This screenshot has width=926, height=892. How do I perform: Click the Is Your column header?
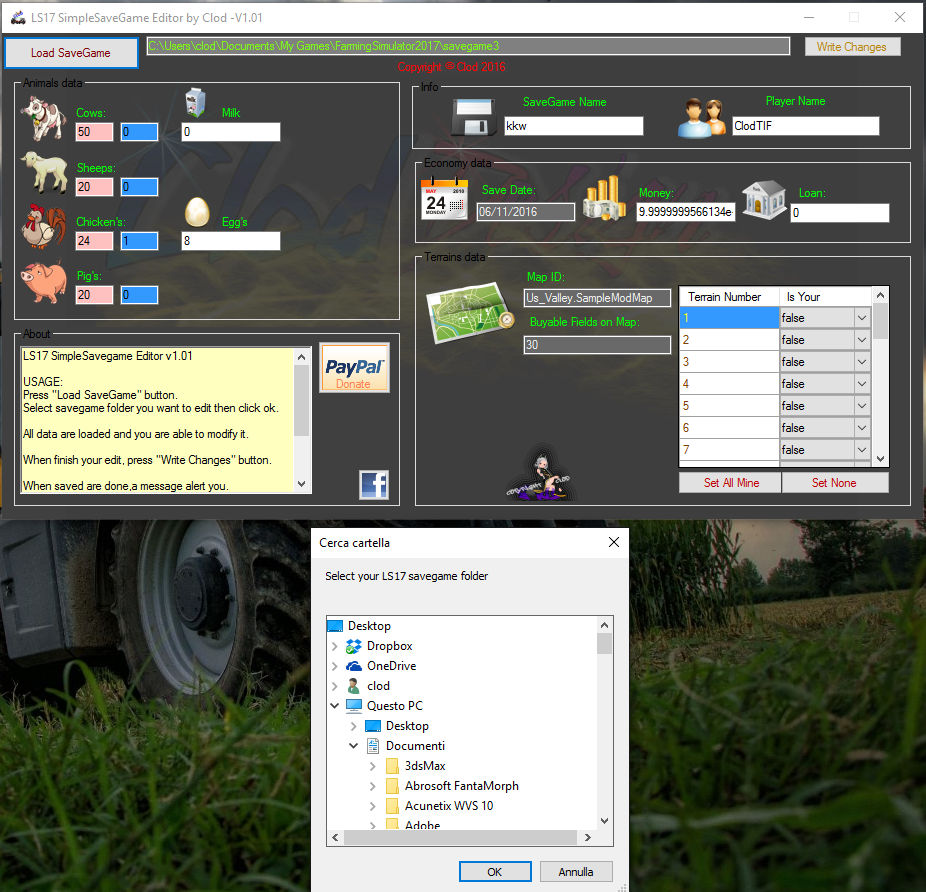point(825,297)
